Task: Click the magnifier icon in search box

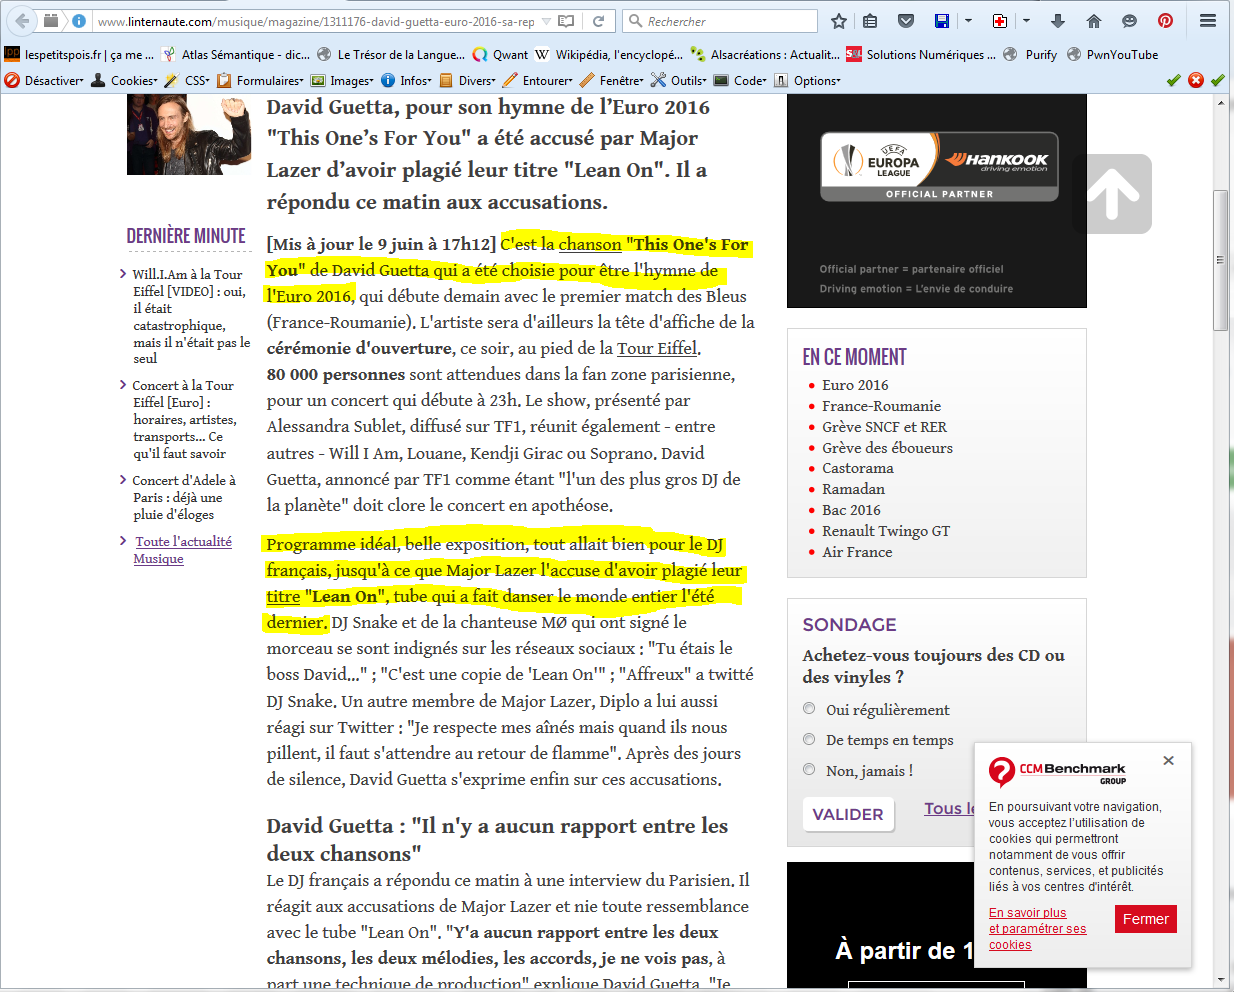Action: (636, 21)
